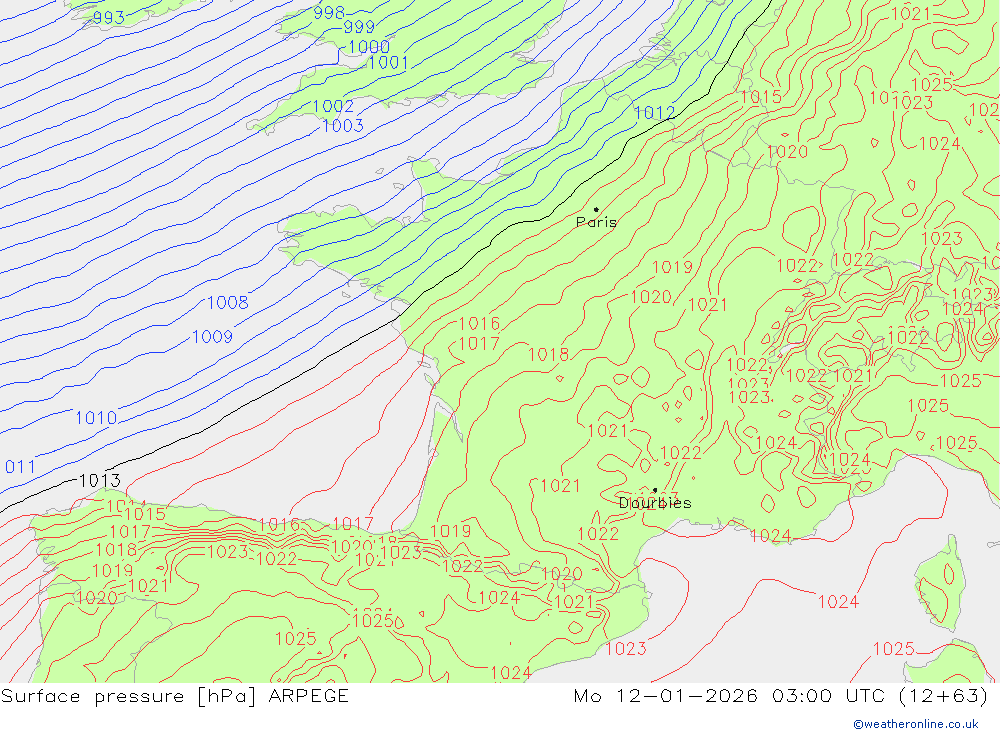Click the red 1024 label over the Mediterranean
Image resolution: width=1000 pixels, height=733 pixels.
click(x=838, y=602)
